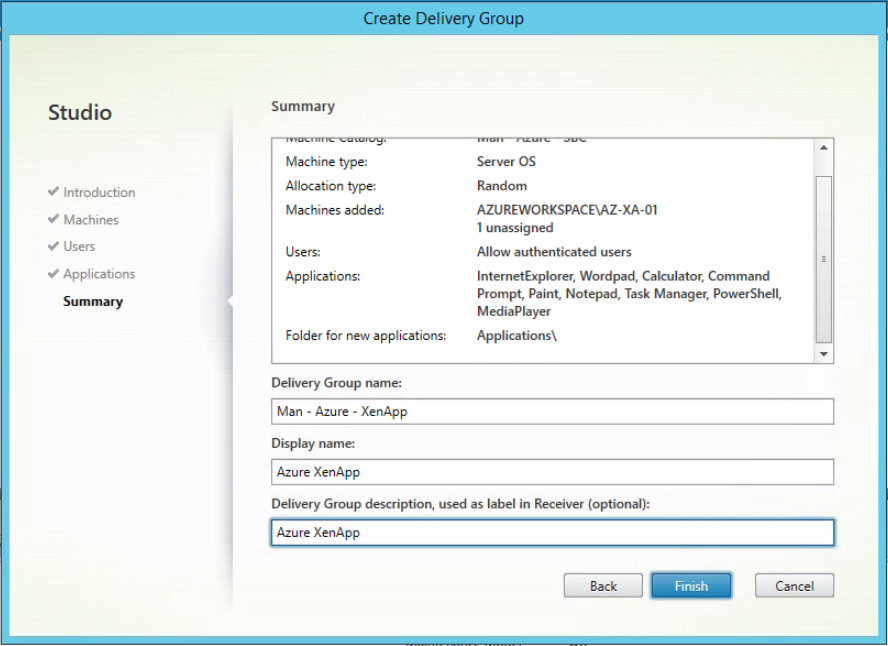
Task: Select 'AZUREWORKSPACE\AZ-XA-01' machine entry
Action: pos(567,210)
